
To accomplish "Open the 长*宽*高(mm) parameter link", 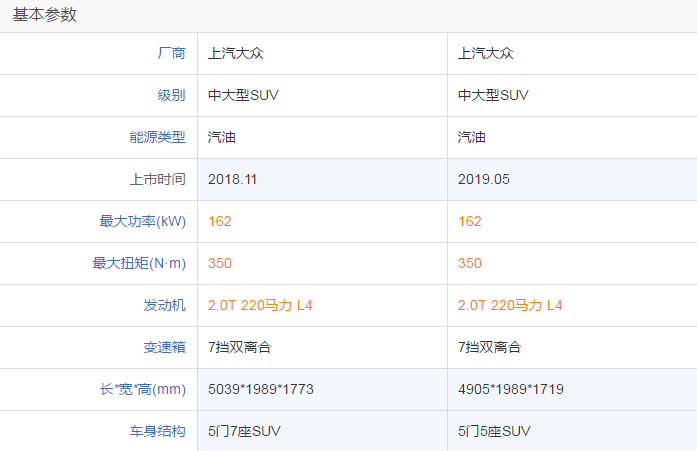I will coord(143,389).
